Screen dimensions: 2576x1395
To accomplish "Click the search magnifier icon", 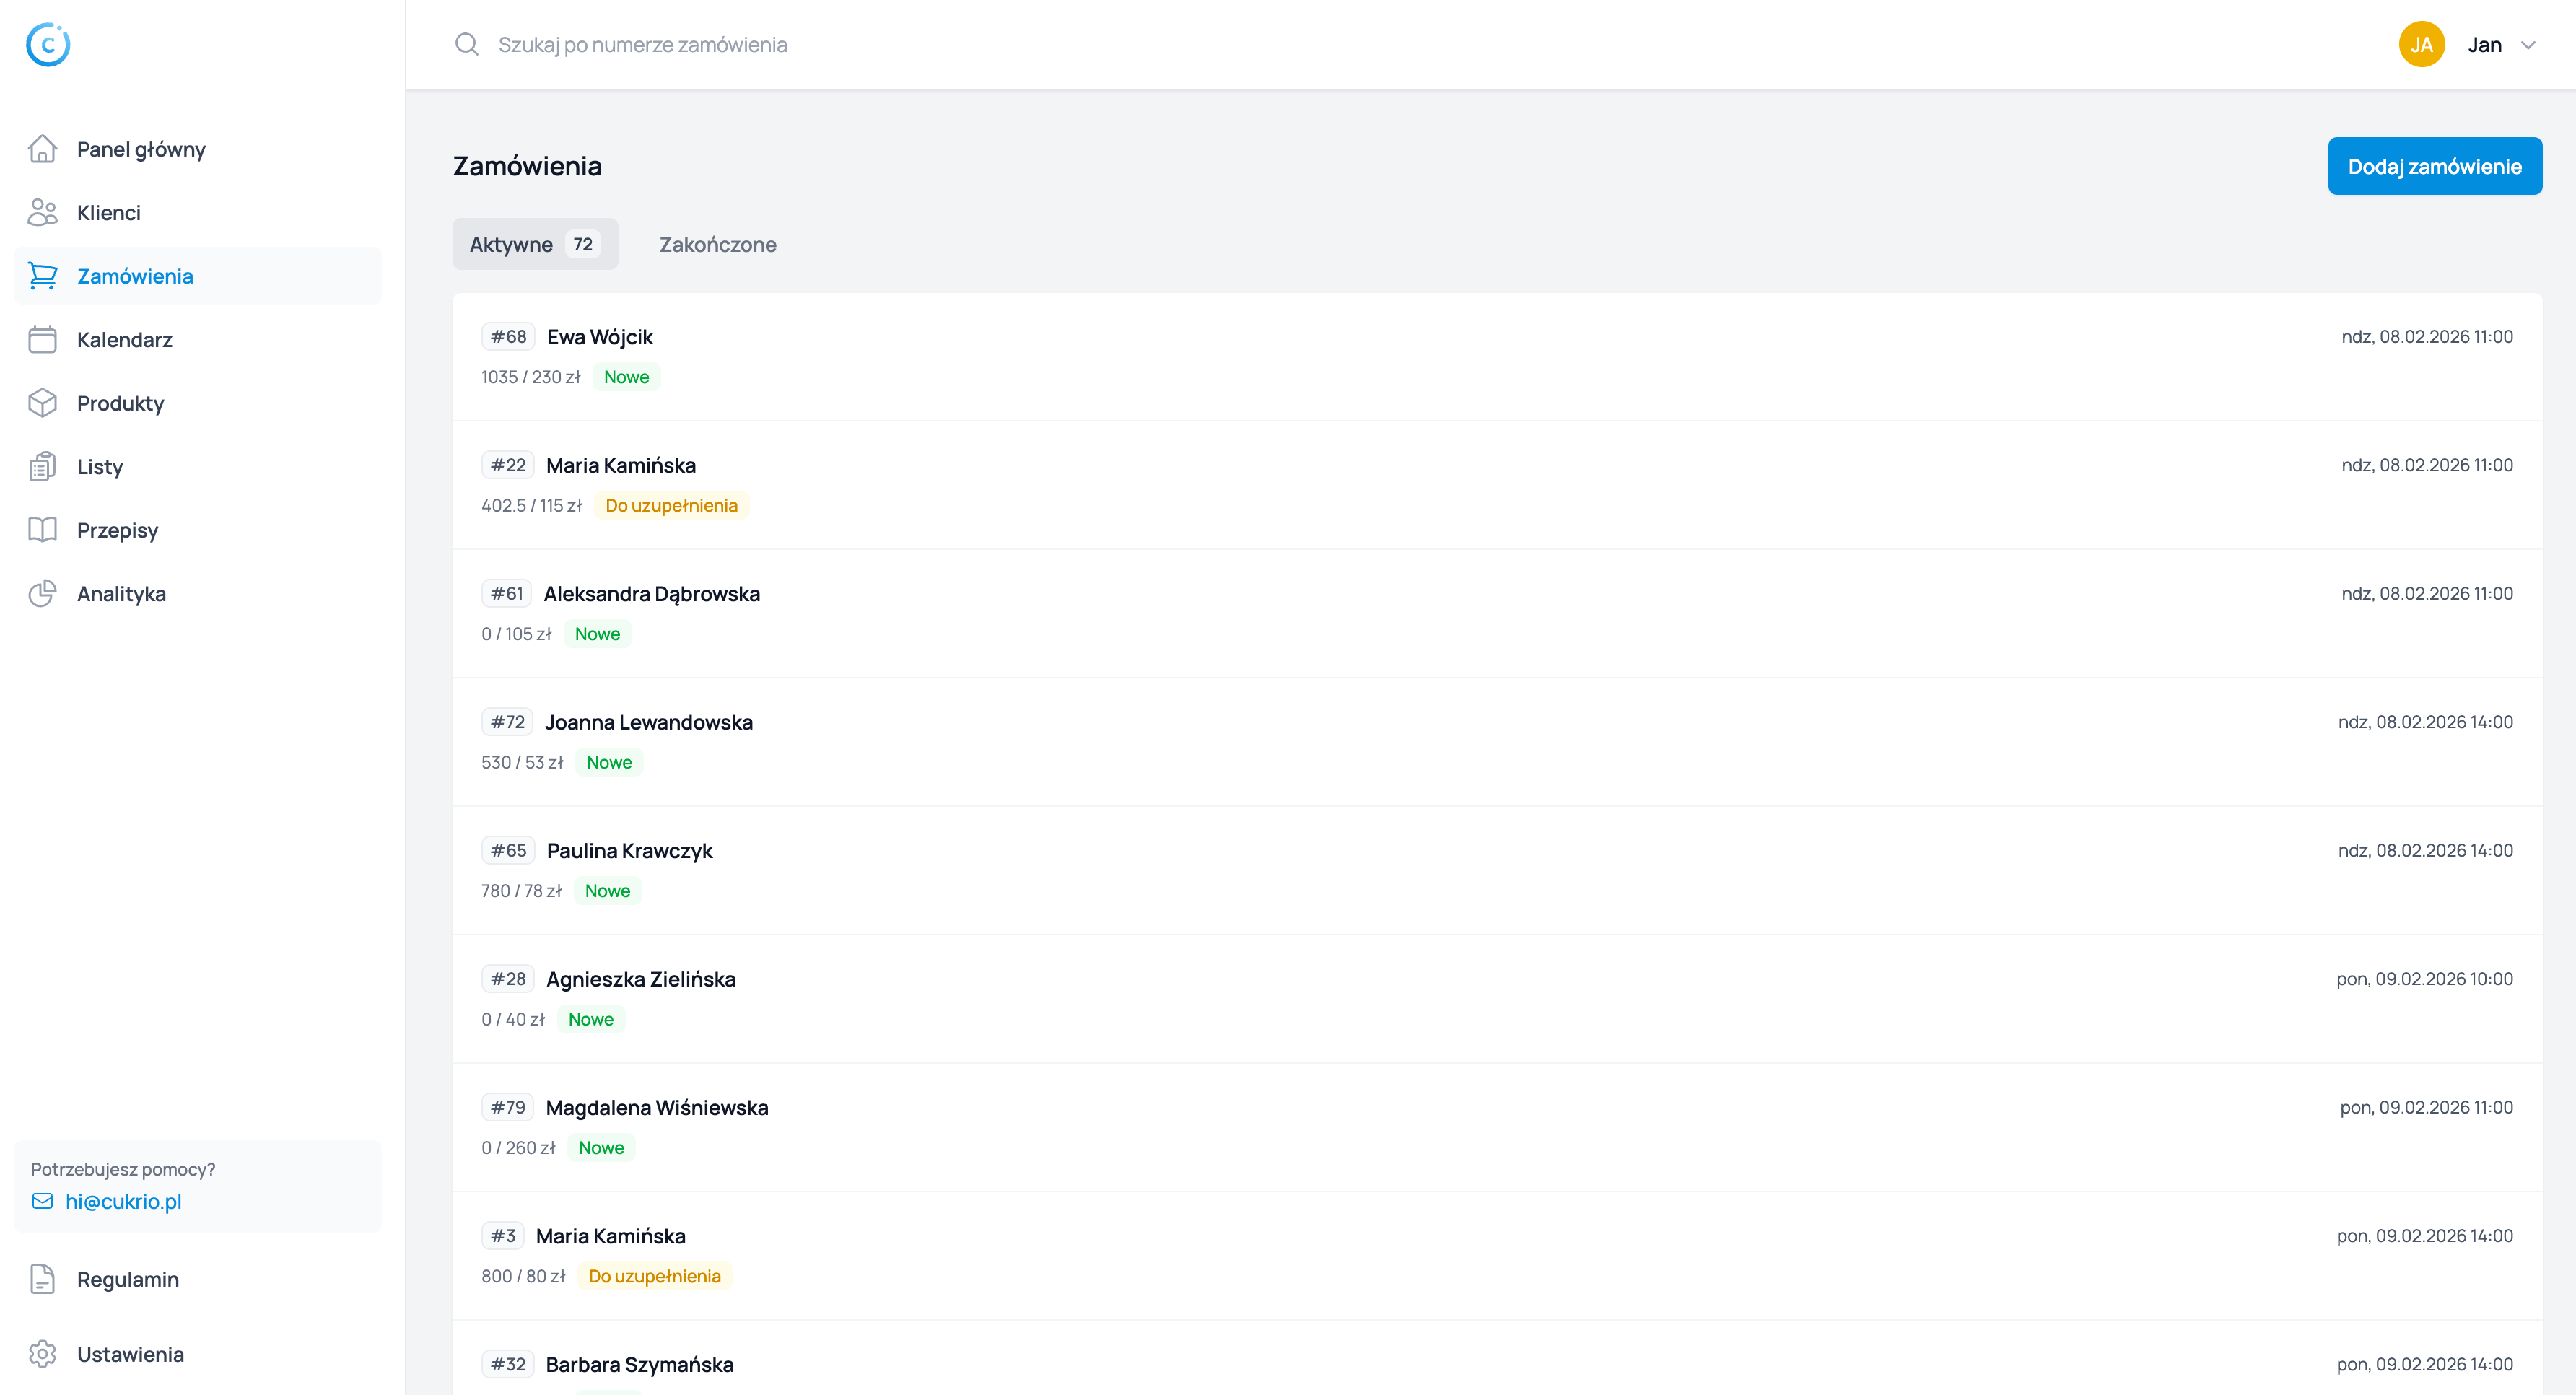I will coord(466,44).
